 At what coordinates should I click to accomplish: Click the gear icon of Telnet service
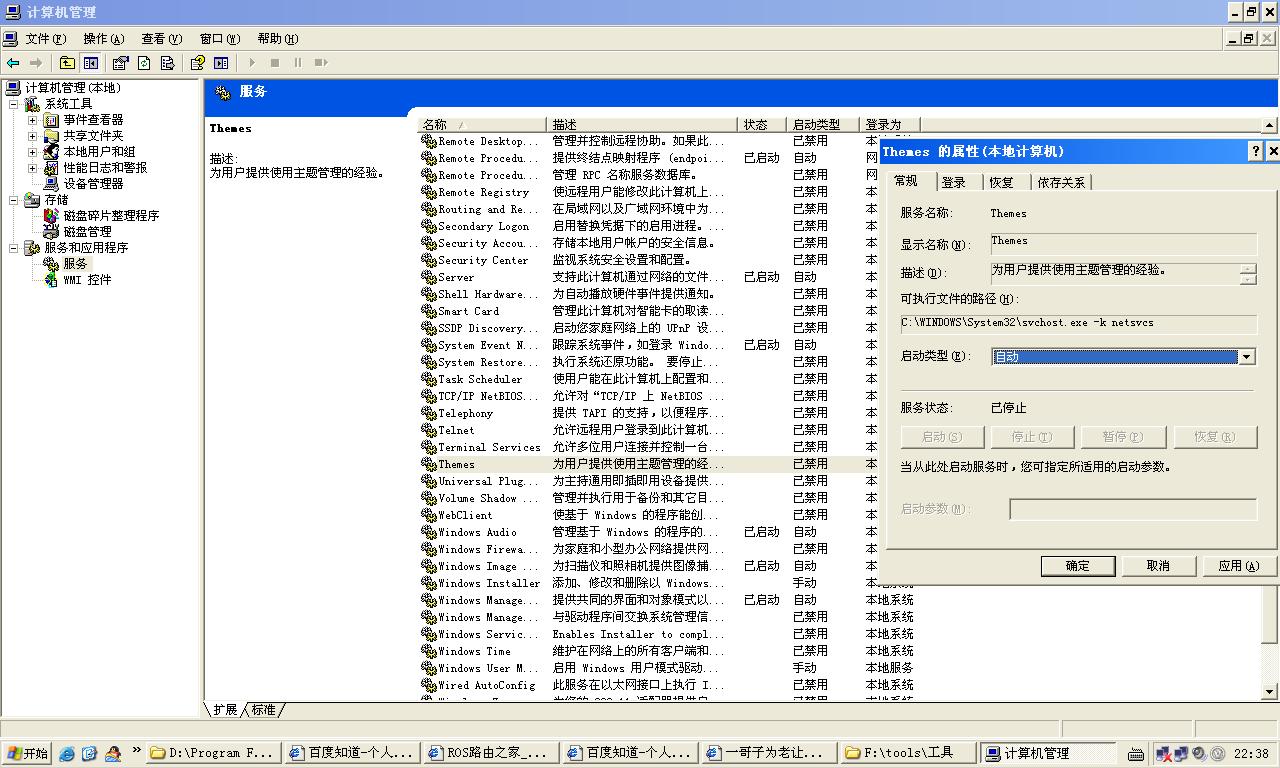tap(429, 430)
